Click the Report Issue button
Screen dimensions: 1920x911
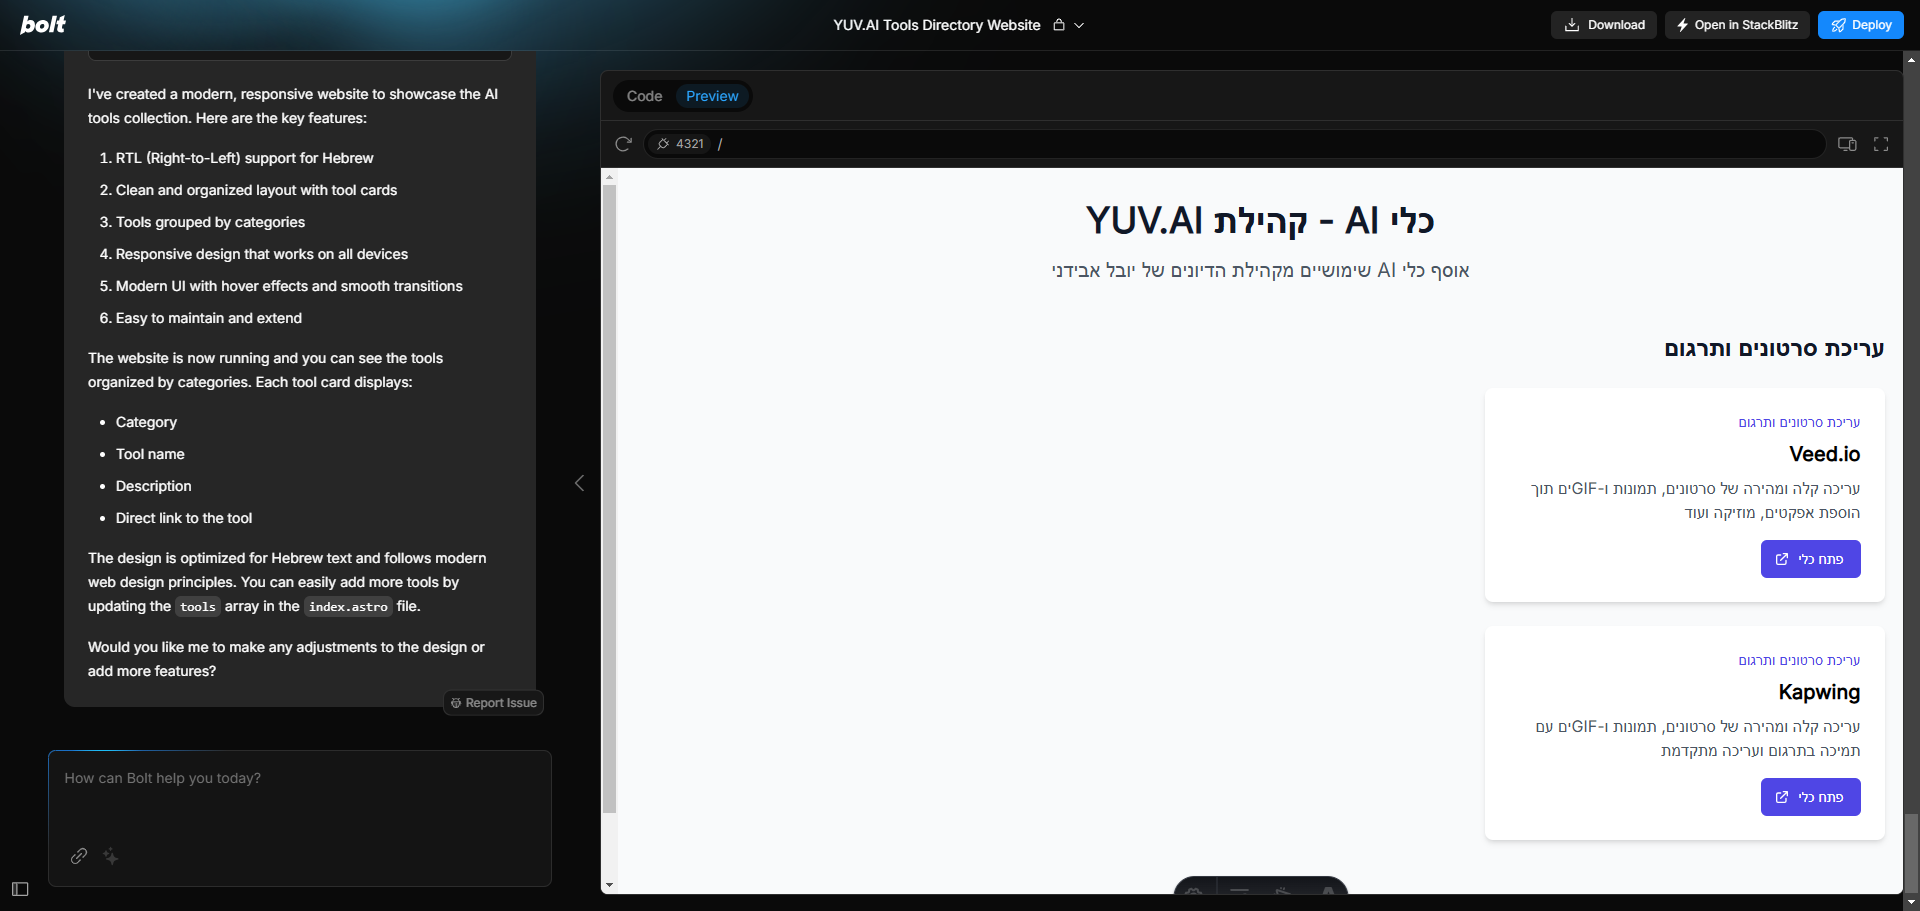point(494,703)
